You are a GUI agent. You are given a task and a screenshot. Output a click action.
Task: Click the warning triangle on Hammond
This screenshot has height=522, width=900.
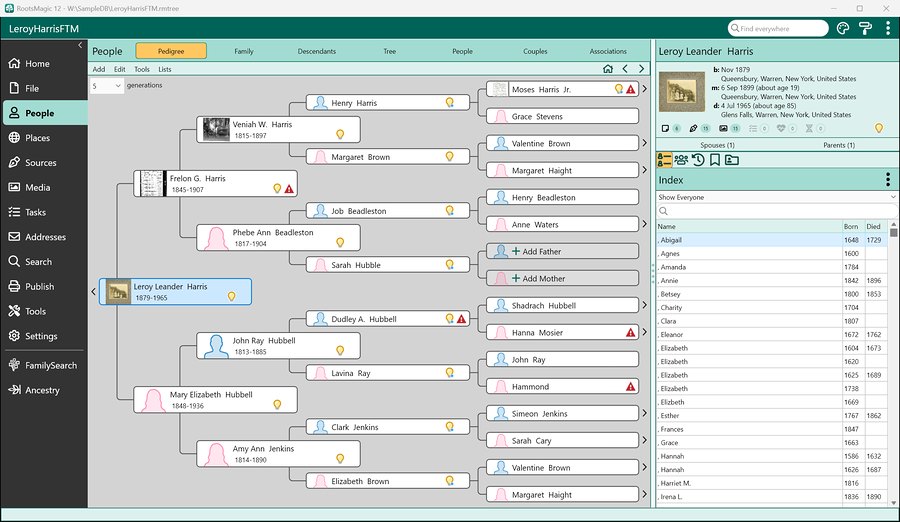(631, 386)
